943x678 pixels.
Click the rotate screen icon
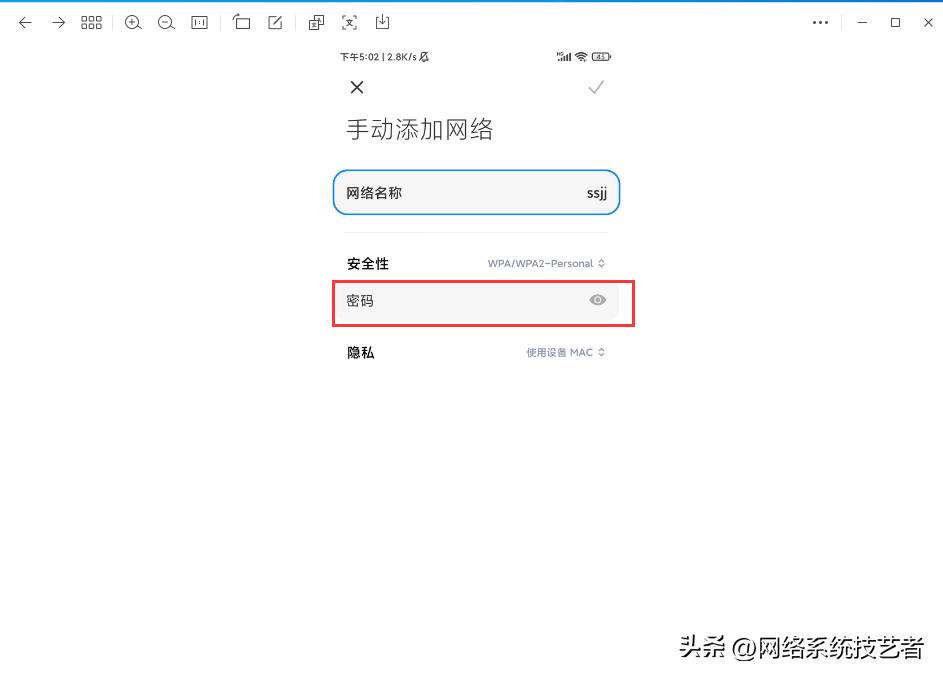tap(242, 22)
